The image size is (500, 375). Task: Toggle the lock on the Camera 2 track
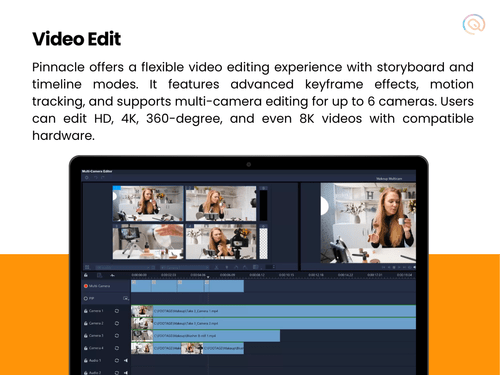point(86,323)
